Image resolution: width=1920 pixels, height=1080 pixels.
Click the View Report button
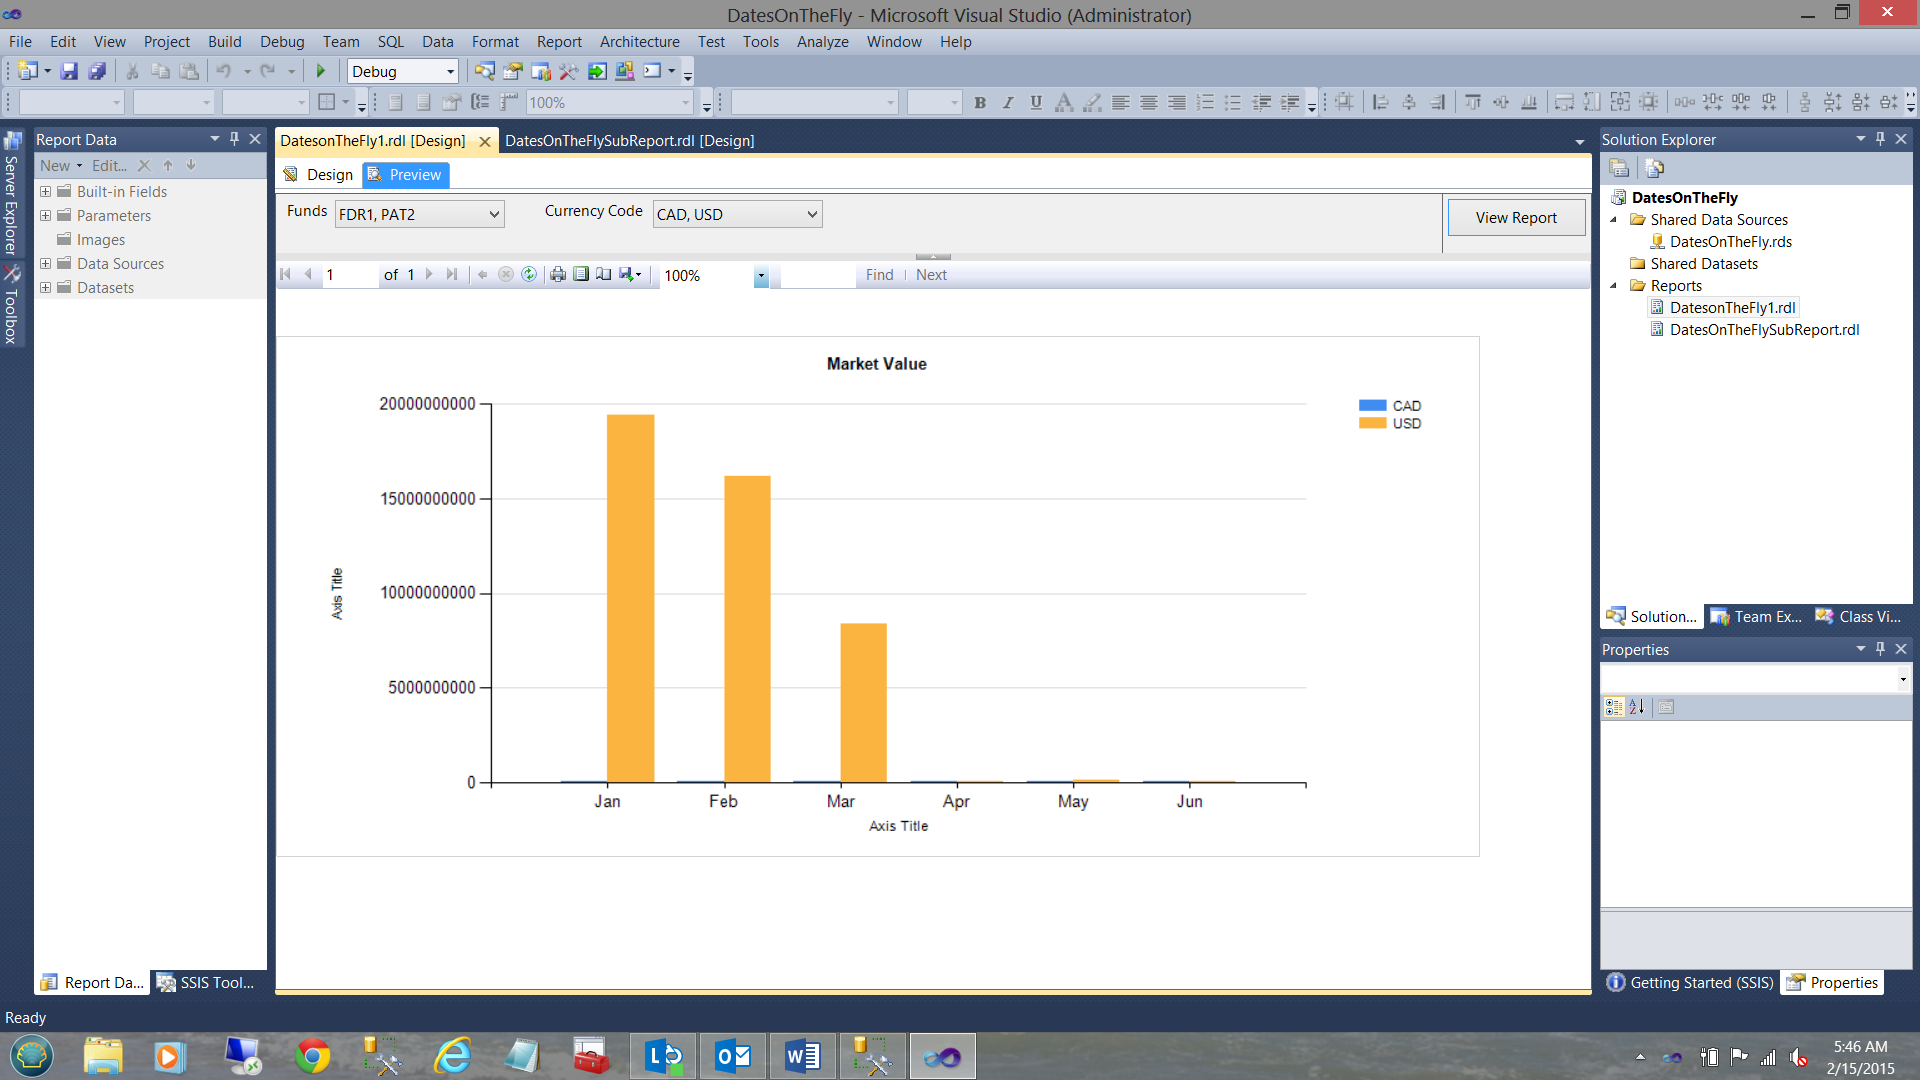pos(1515,218)
